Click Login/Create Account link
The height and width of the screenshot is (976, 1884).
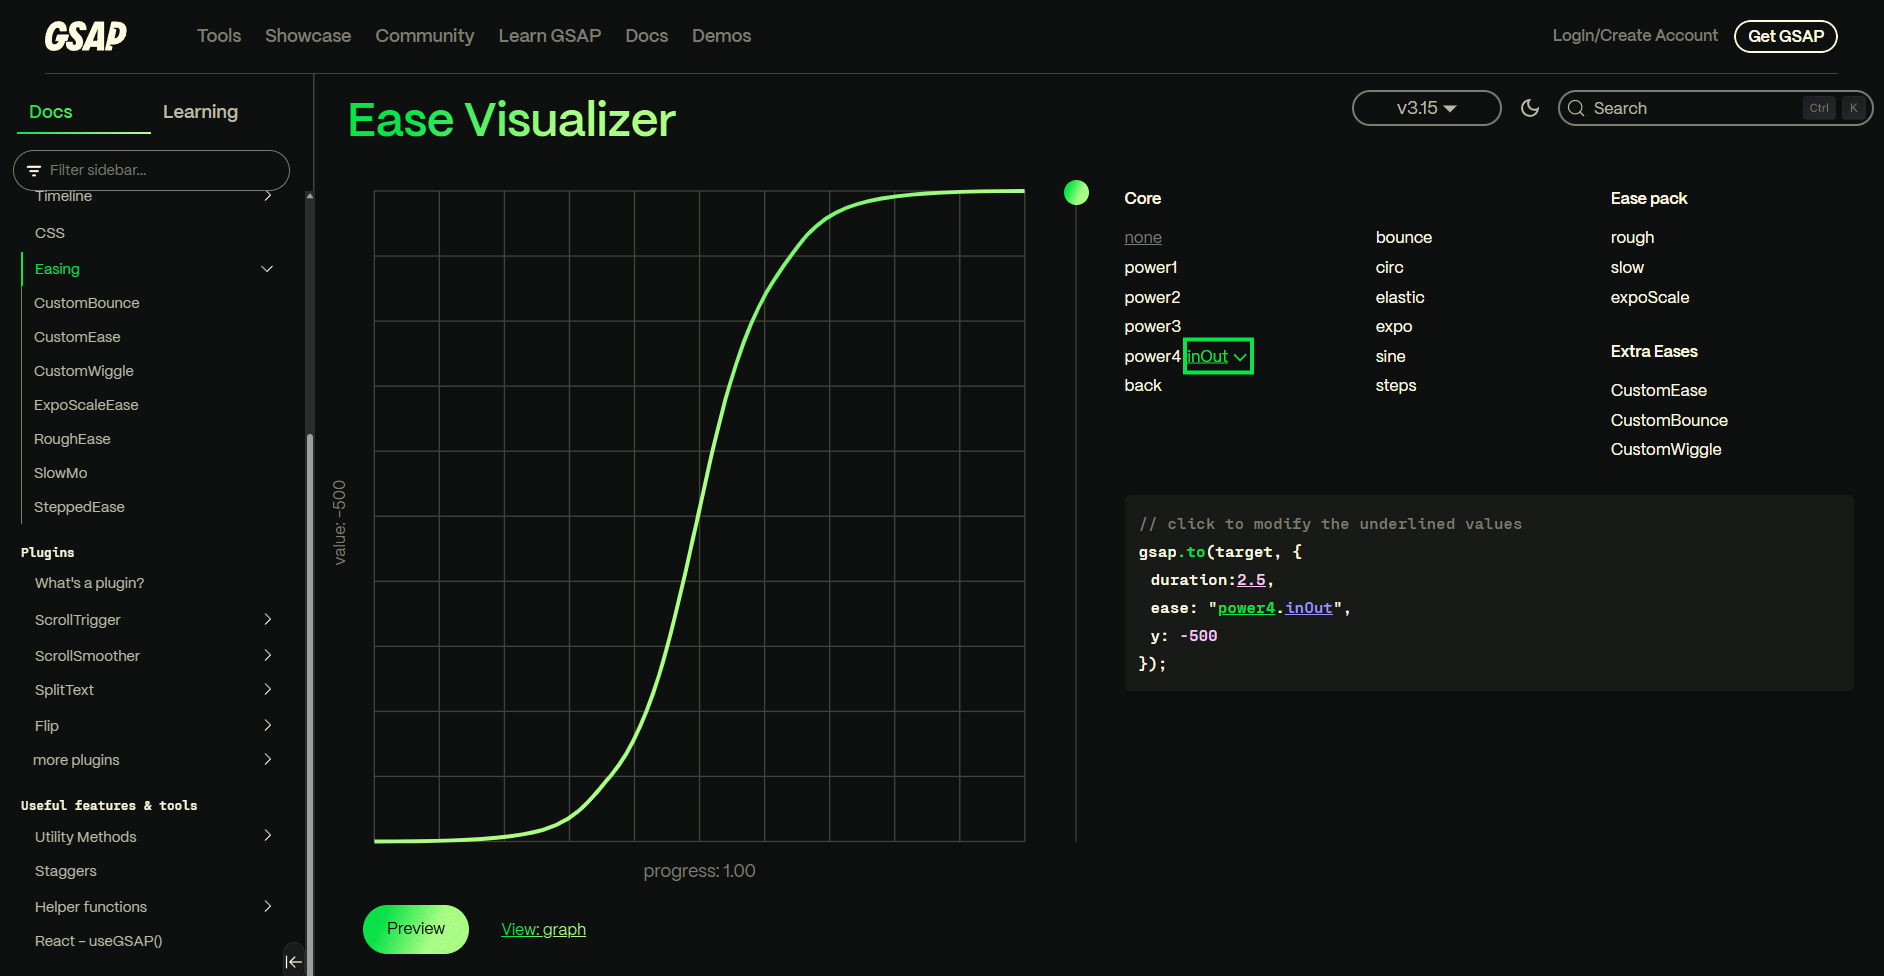pos(1635,36)
